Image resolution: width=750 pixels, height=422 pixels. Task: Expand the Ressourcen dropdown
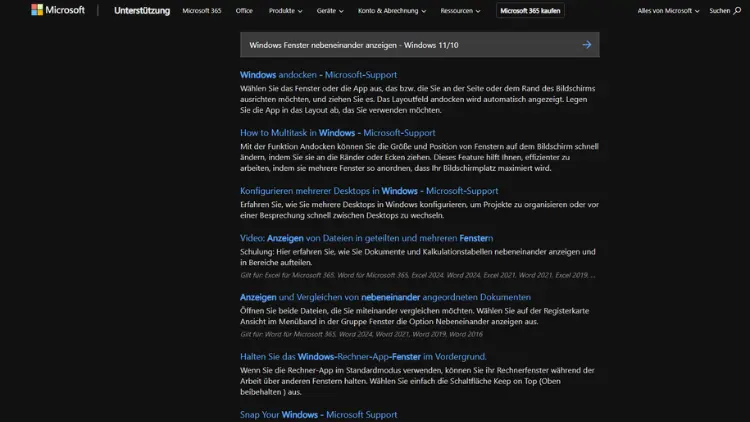[x=461, y=10]
